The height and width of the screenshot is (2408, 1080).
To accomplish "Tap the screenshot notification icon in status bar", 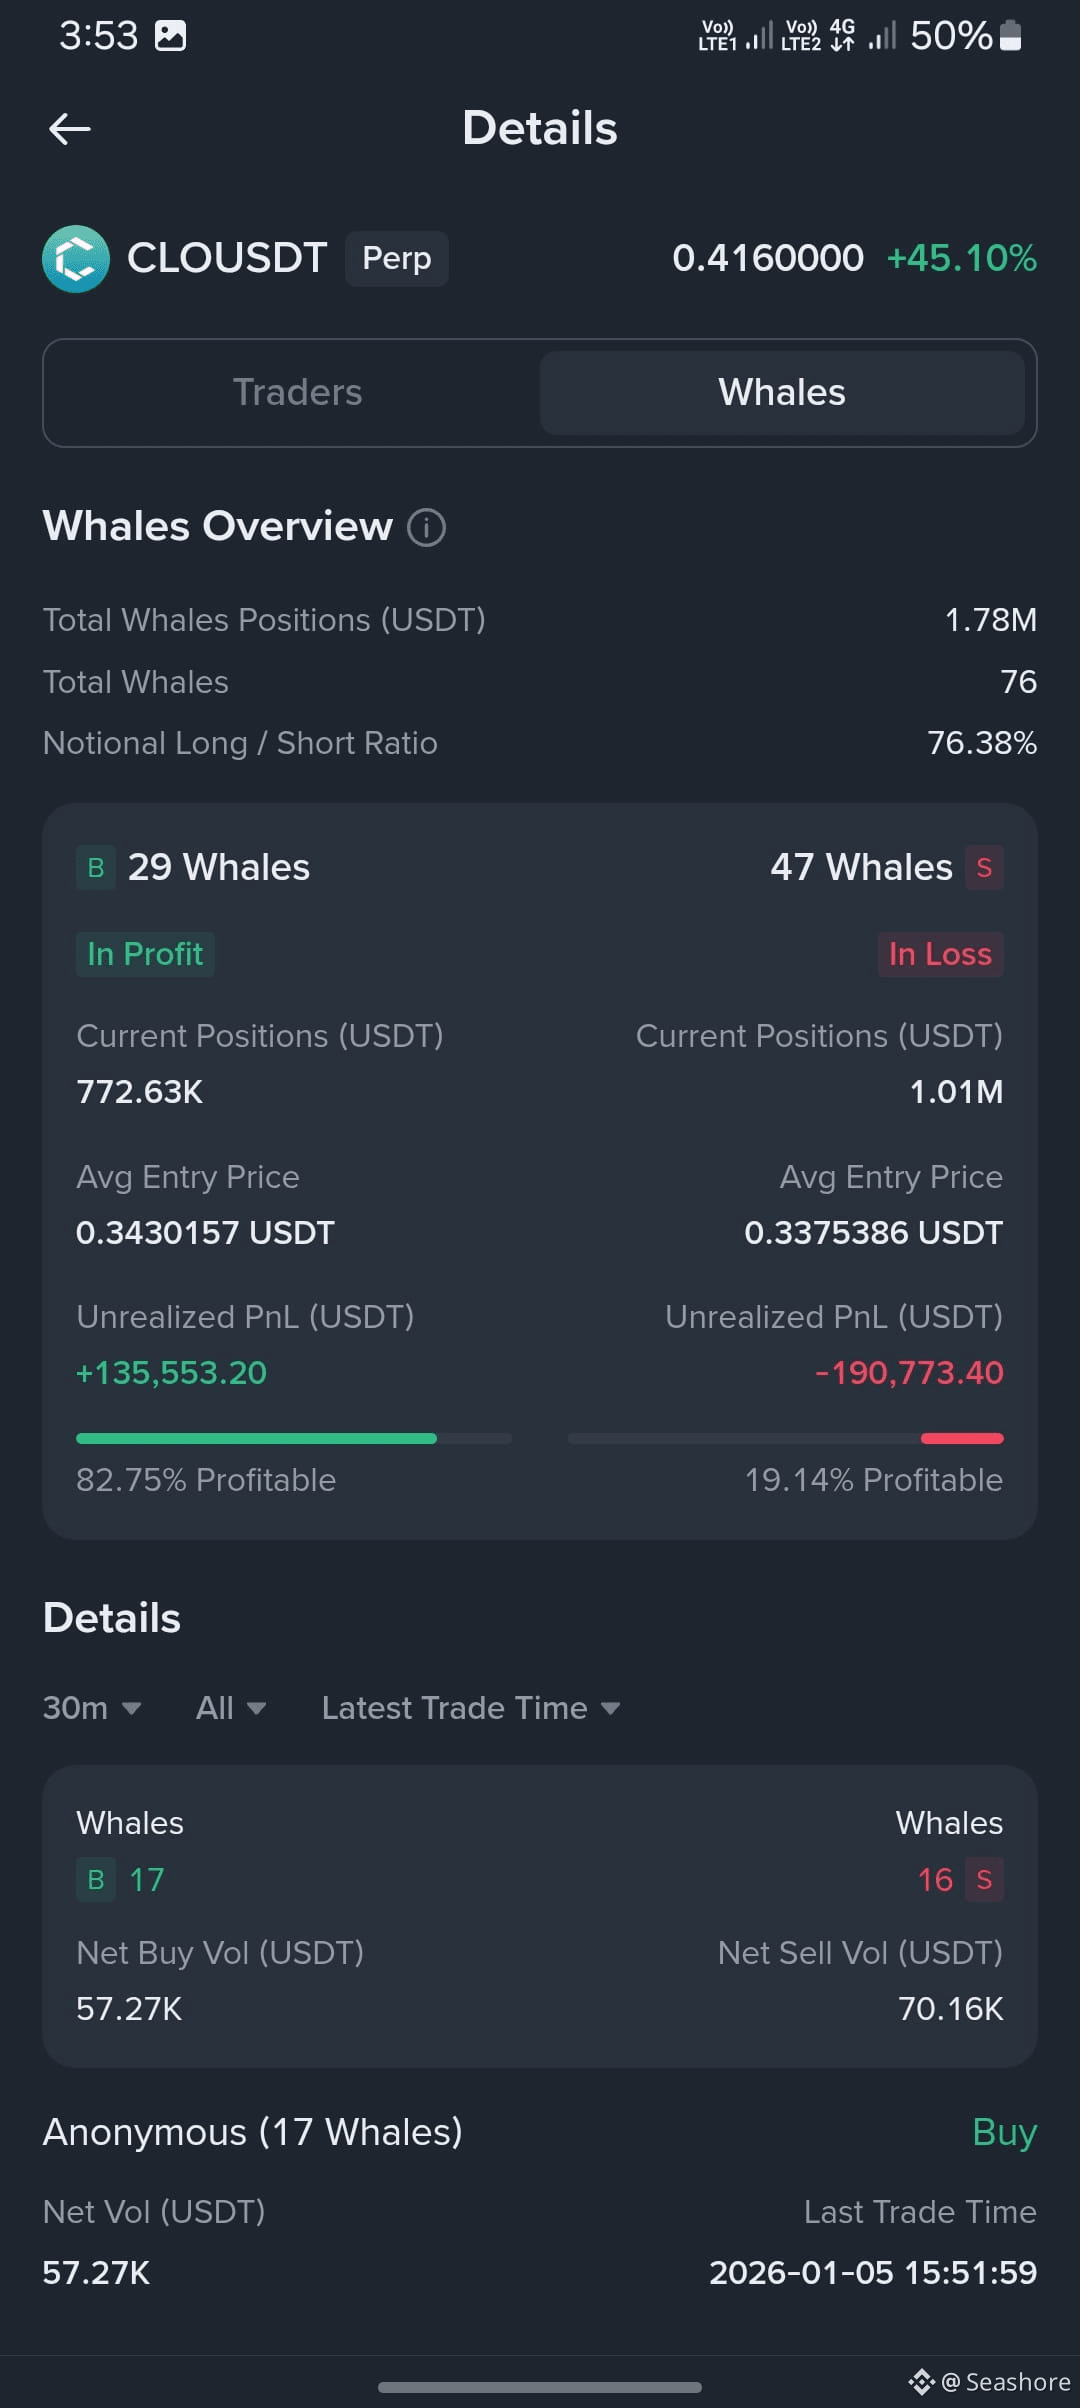I will coord(170,36).
